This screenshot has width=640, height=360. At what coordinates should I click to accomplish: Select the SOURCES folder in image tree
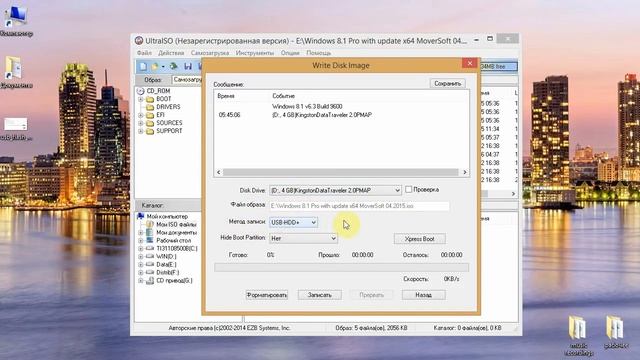point(169,123)
